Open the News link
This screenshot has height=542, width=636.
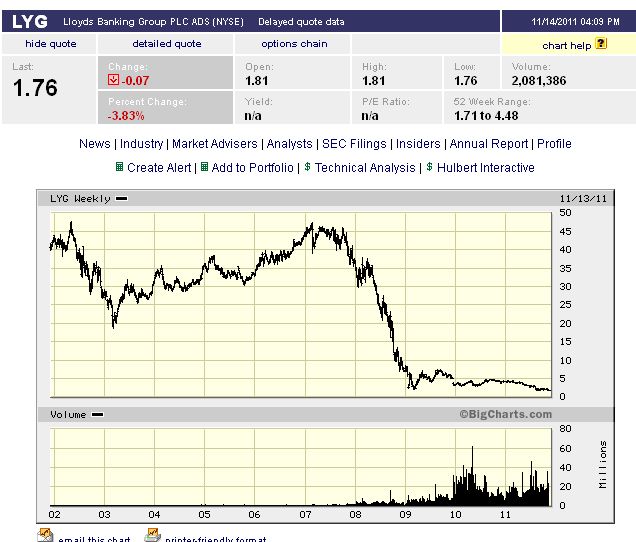tap(95, 144)
